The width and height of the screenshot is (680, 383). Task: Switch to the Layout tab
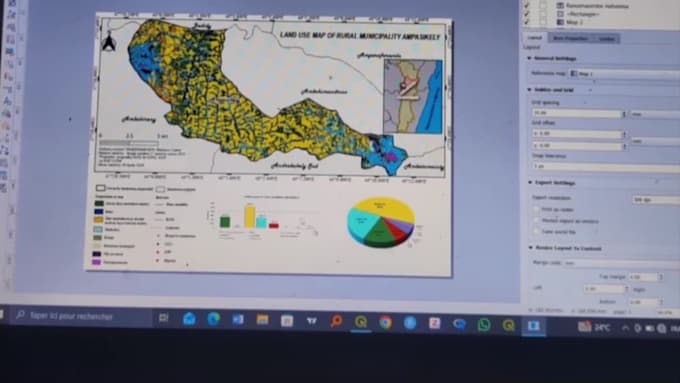[534, 38]
